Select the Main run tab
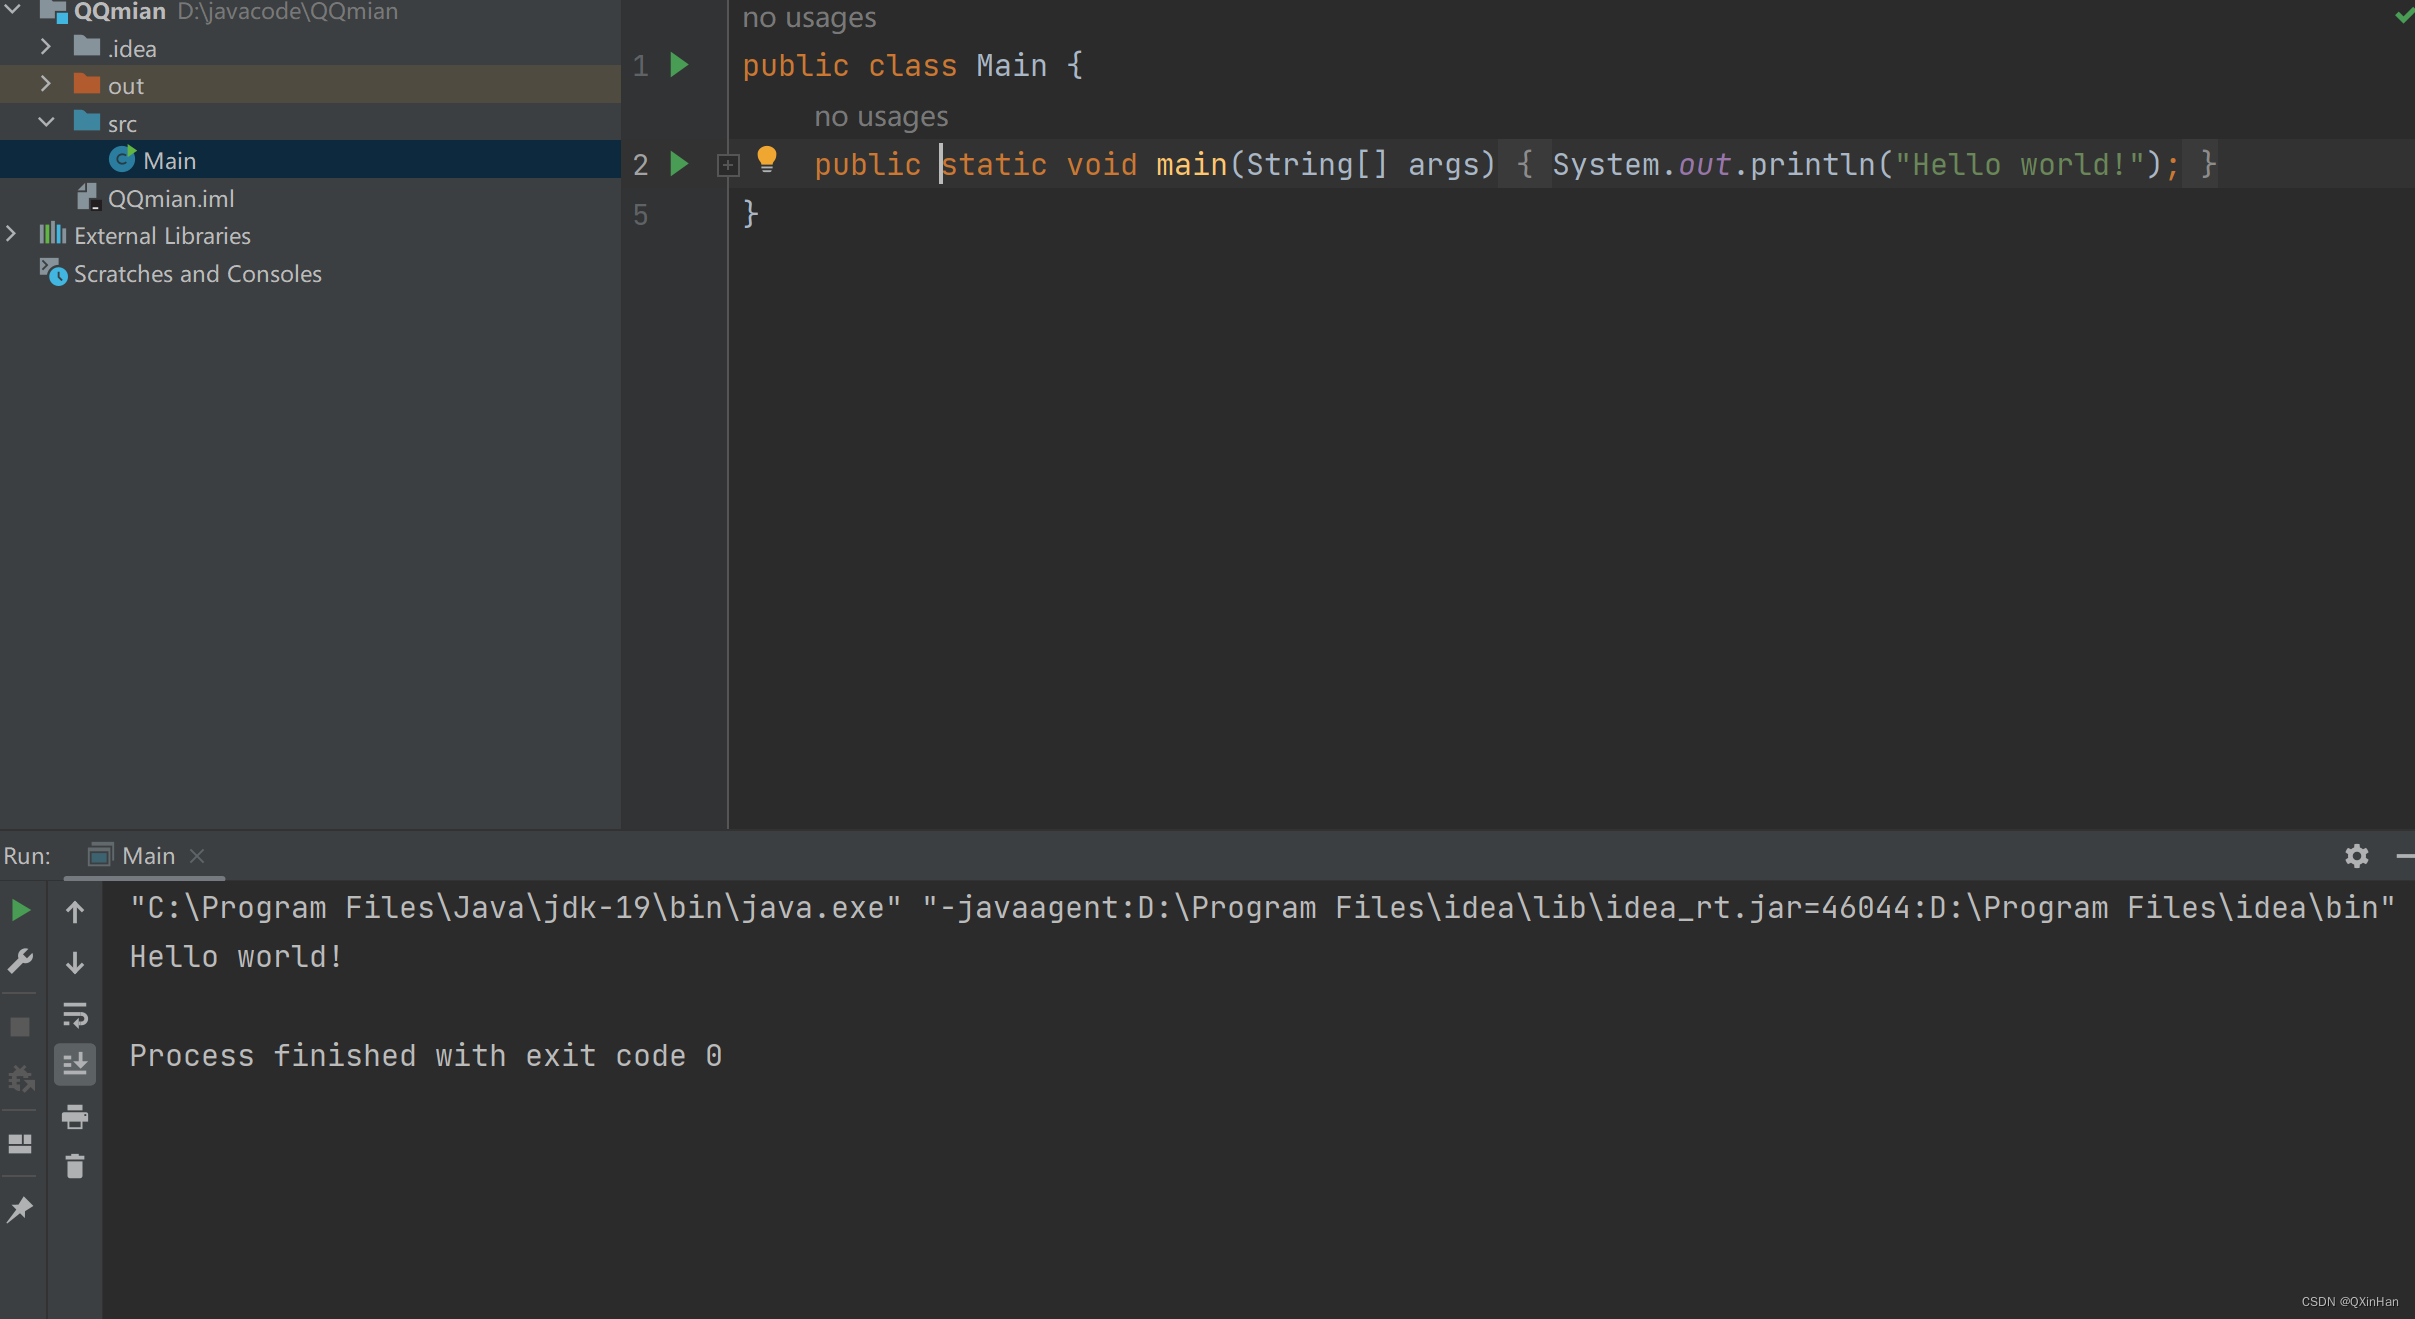Viewport: 2415px width, 1319px height. tap(145, 856)
